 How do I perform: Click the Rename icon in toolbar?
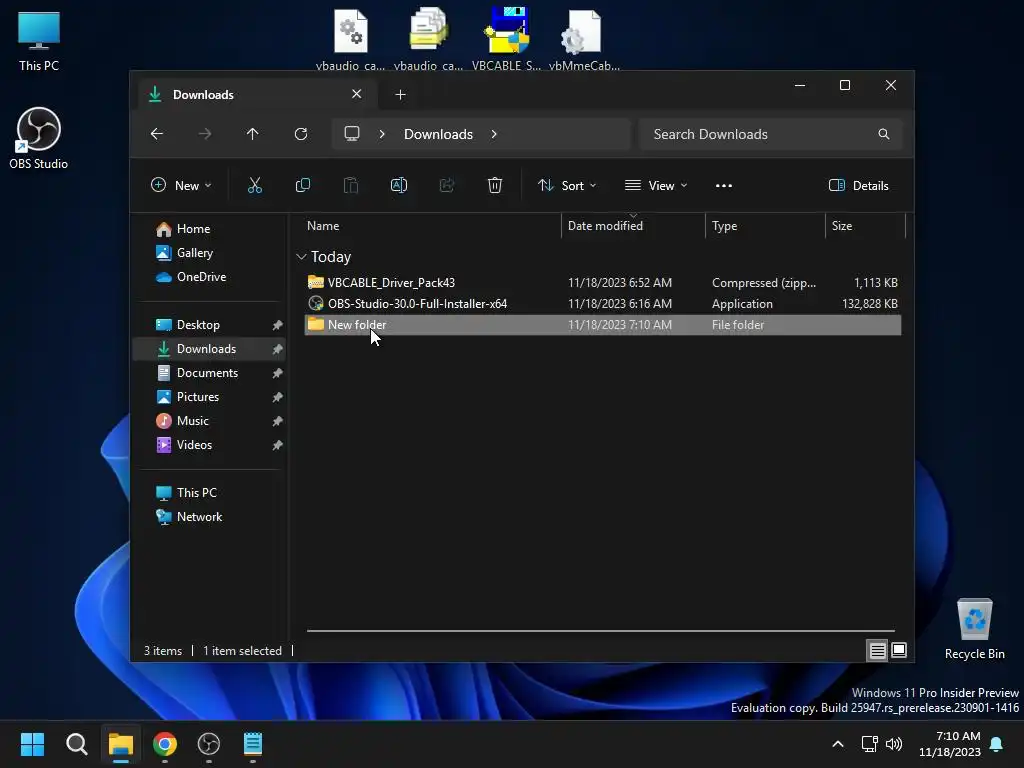[399, 185]
